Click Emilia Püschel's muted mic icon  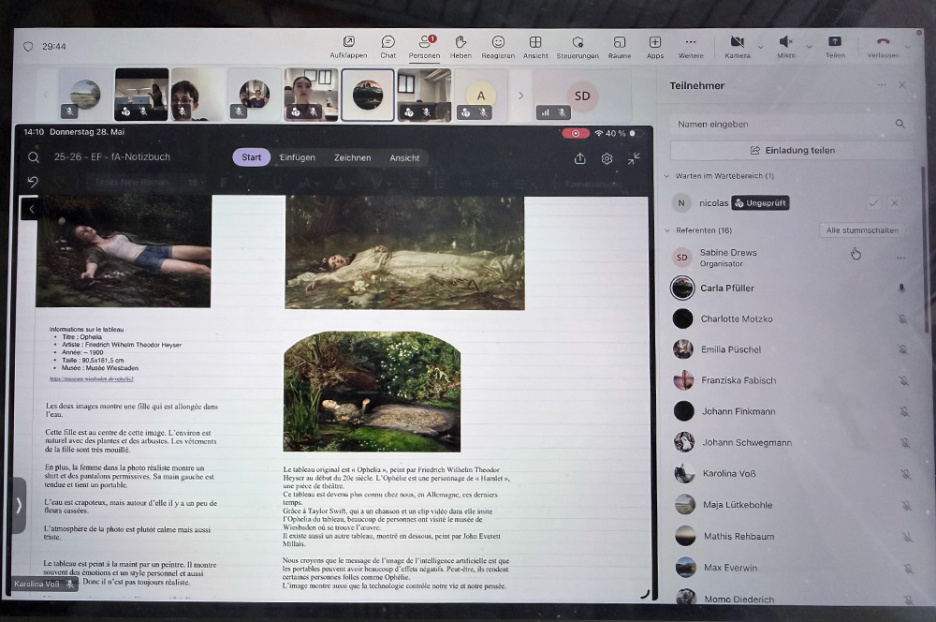click(903, 350)
